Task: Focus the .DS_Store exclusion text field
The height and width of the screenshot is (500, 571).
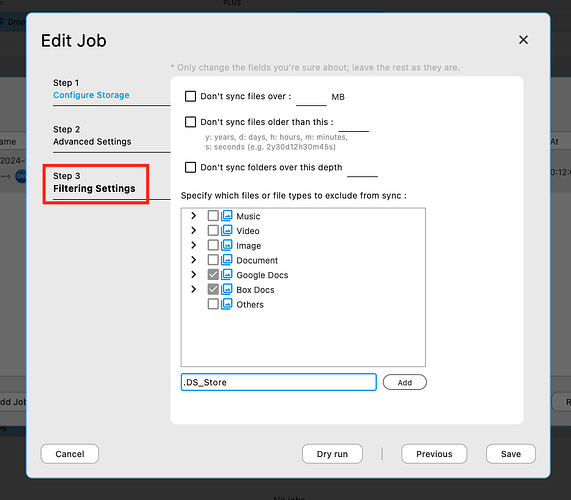Action: 279,382
